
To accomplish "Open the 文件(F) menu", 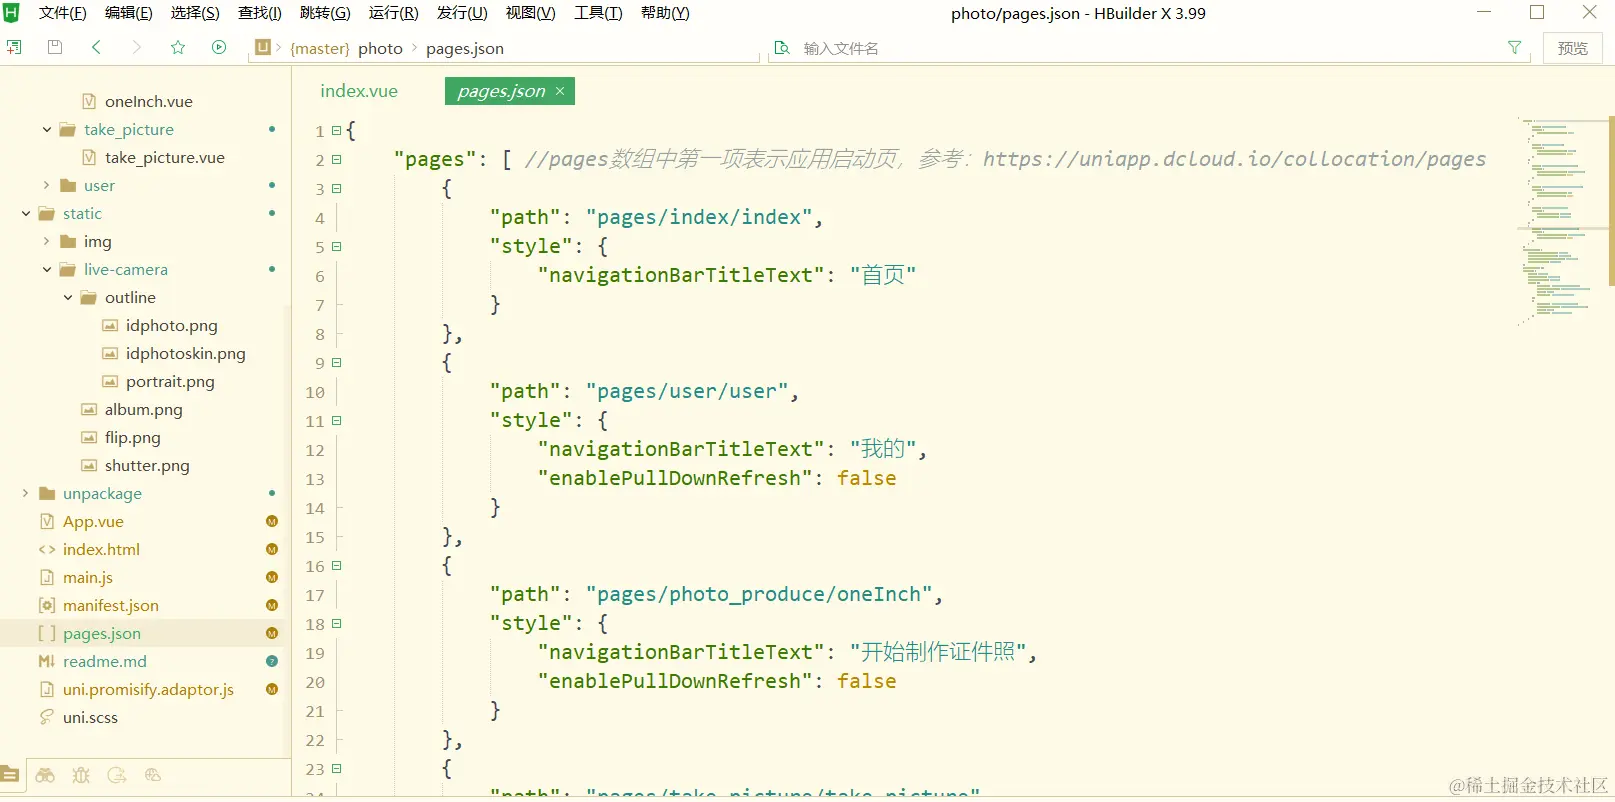I will (62, 13).
